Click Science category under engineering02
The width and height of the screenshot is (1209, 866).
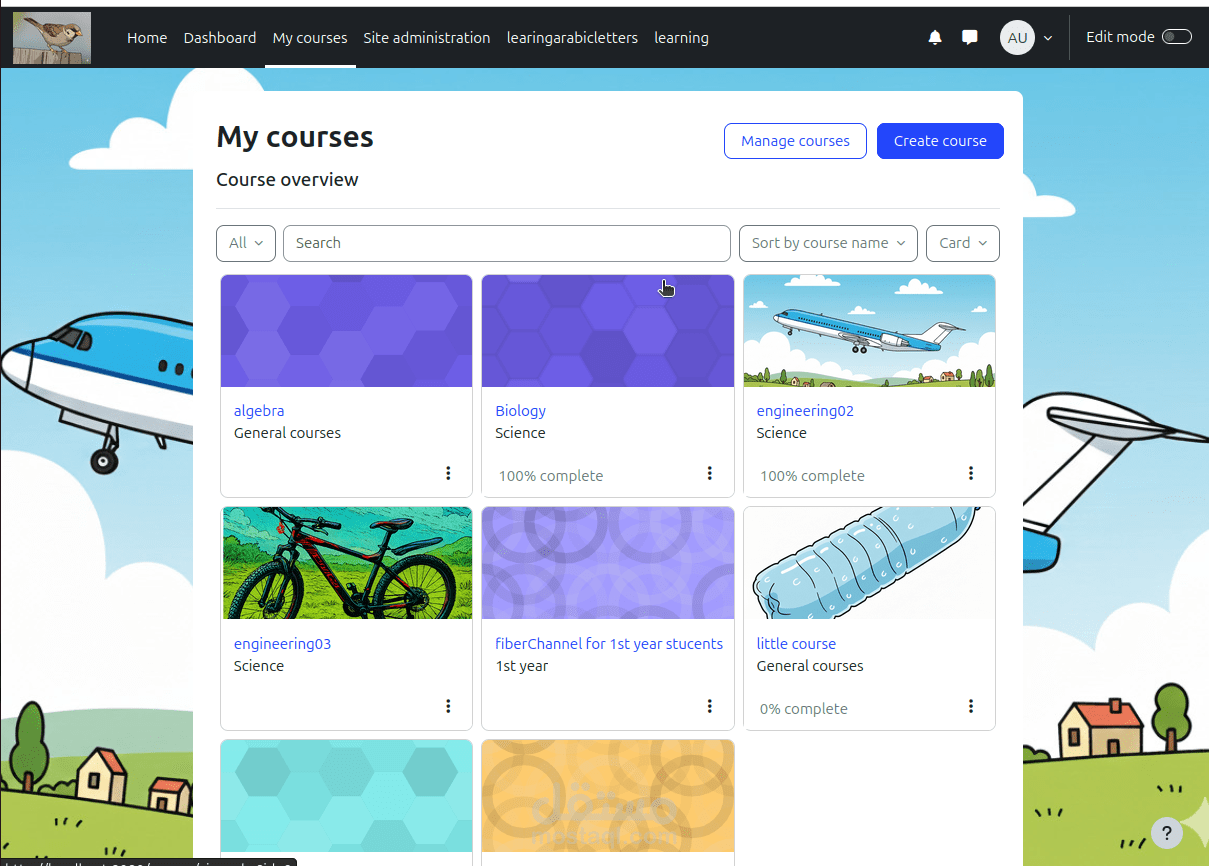(x=782, y=433)
